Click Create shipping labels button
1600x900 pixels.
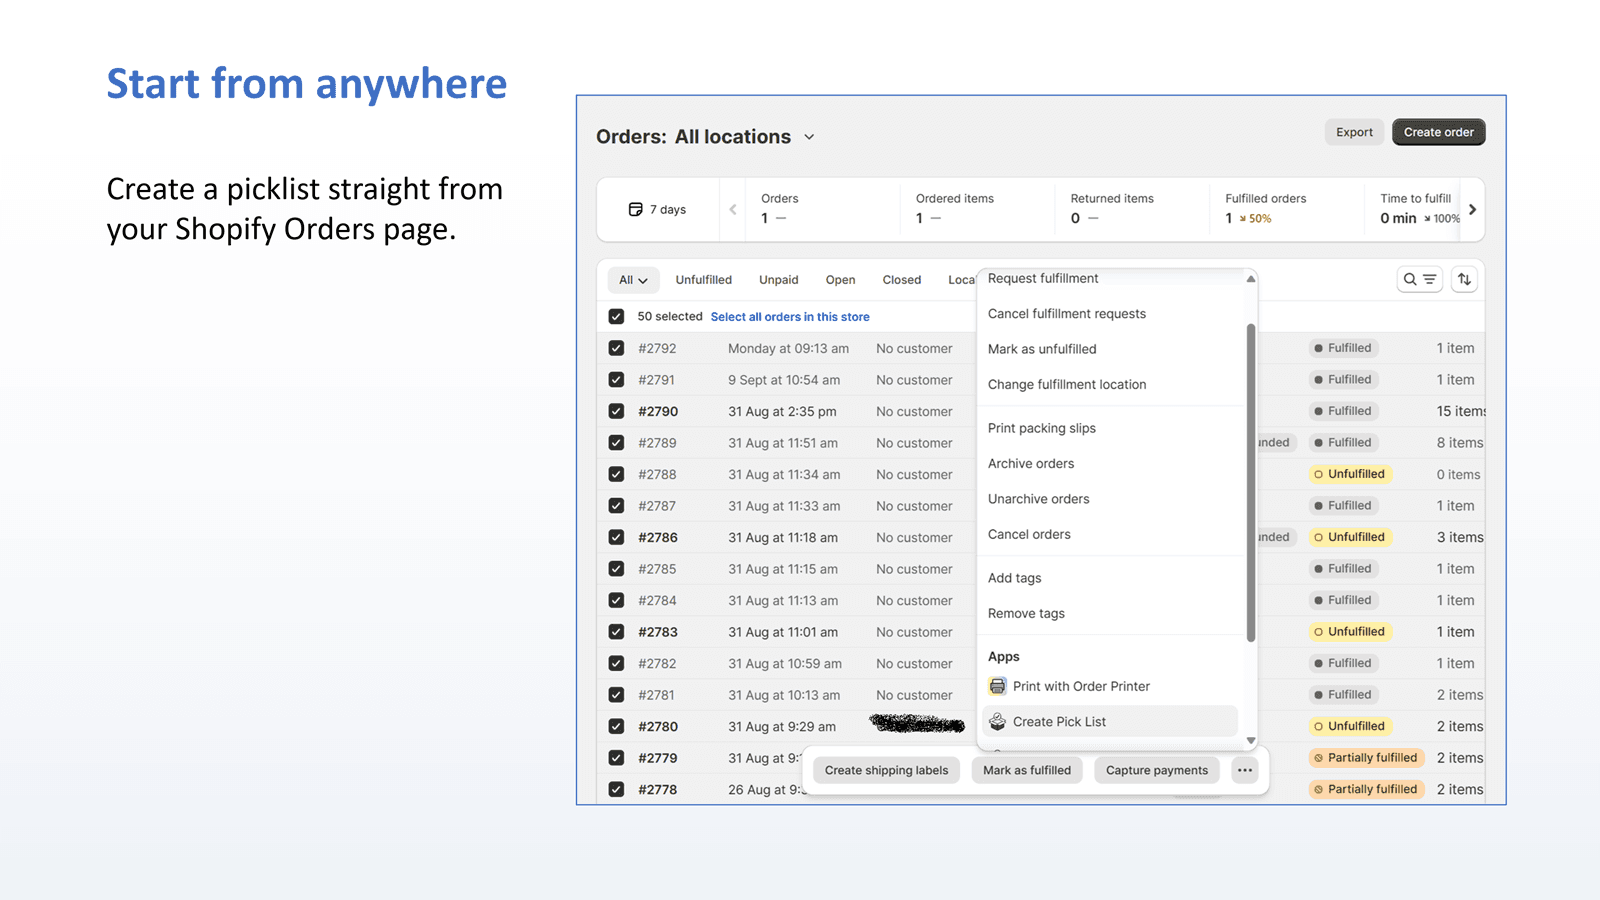(x=887, y=770)
